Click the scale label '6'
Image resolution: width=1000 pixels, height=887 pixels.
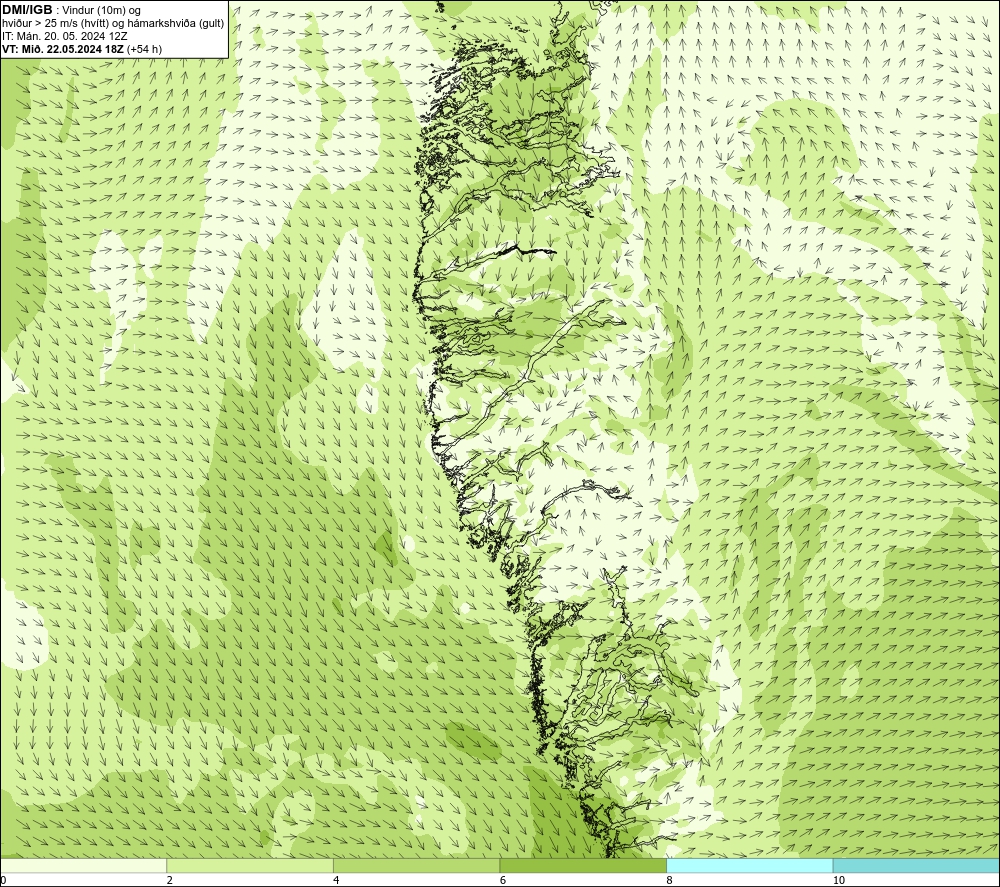[x=503, y=880]
